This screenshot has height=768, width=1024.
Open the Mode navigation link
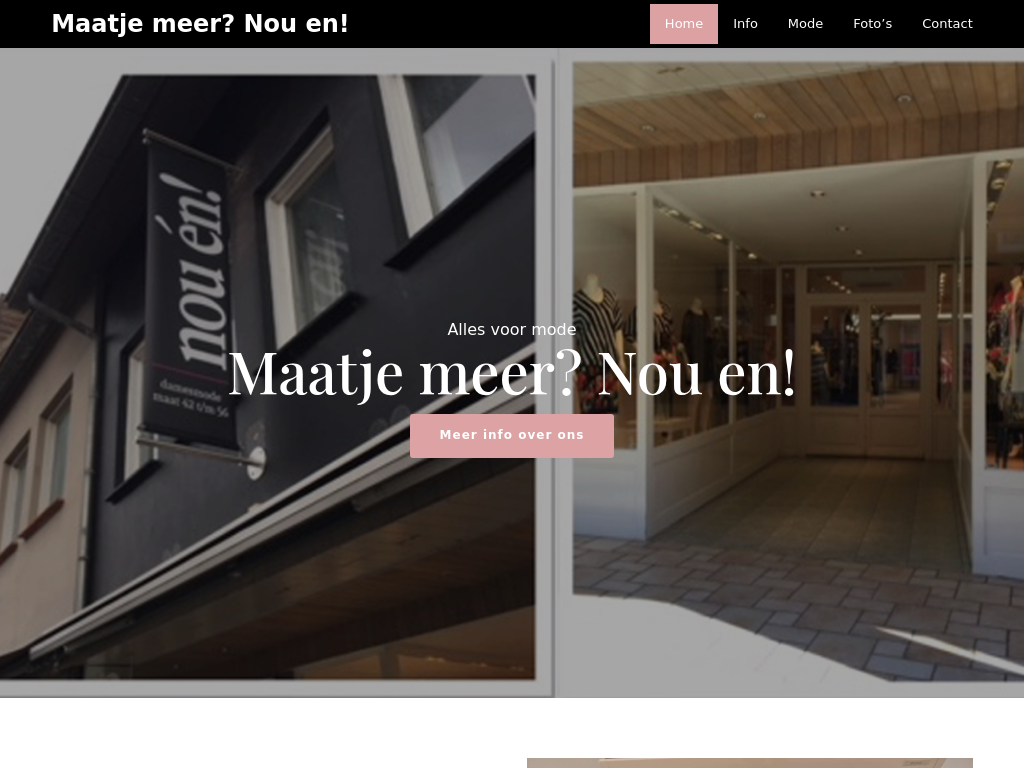(x=805, y=24)
